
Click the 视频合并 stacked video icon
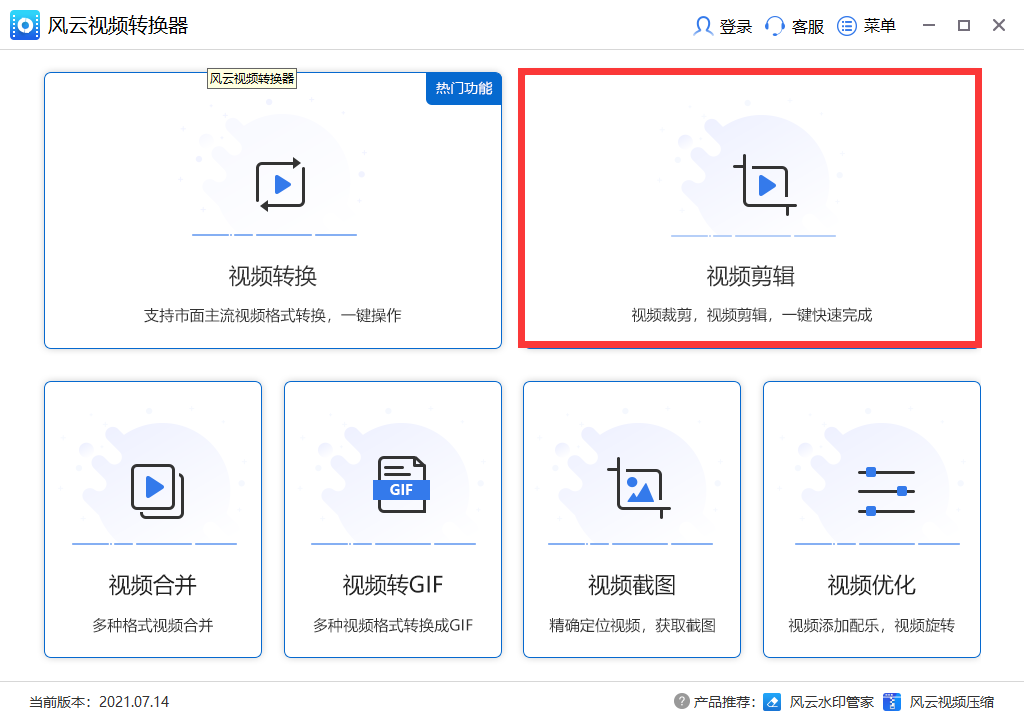click(157, 491)
